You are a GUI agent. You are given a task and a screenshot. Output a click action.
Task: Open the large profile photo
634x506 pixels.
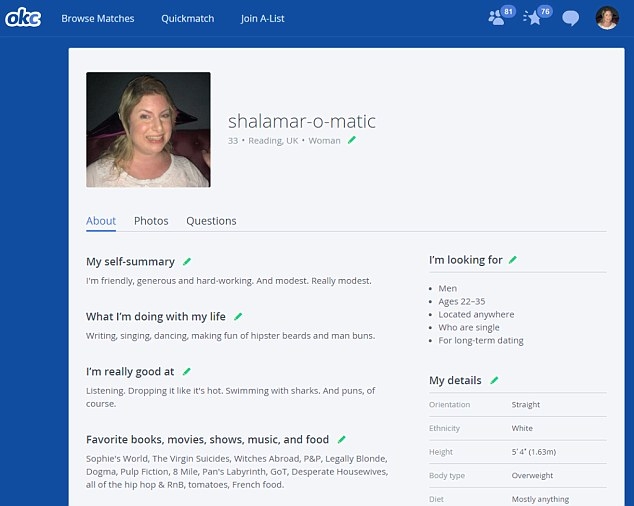coord(148,130)
